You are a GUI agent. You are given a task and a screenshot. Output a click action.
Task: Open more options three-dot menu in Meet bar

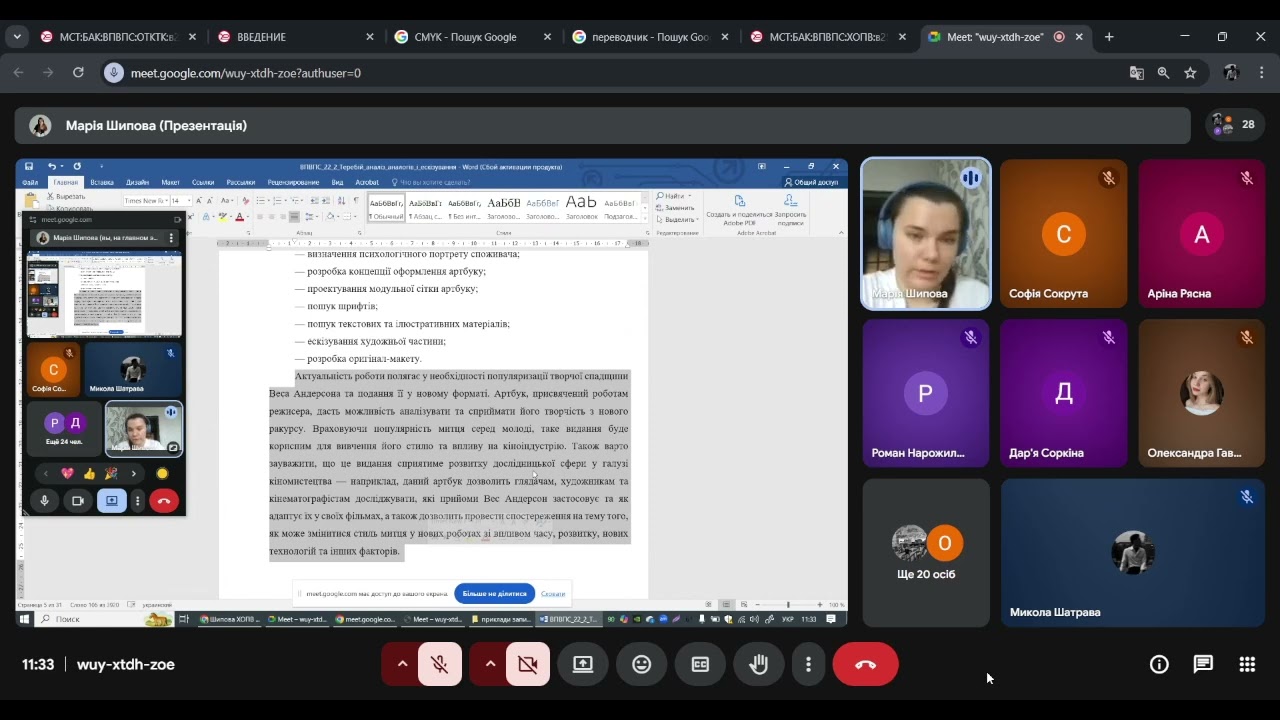[808, 664]
